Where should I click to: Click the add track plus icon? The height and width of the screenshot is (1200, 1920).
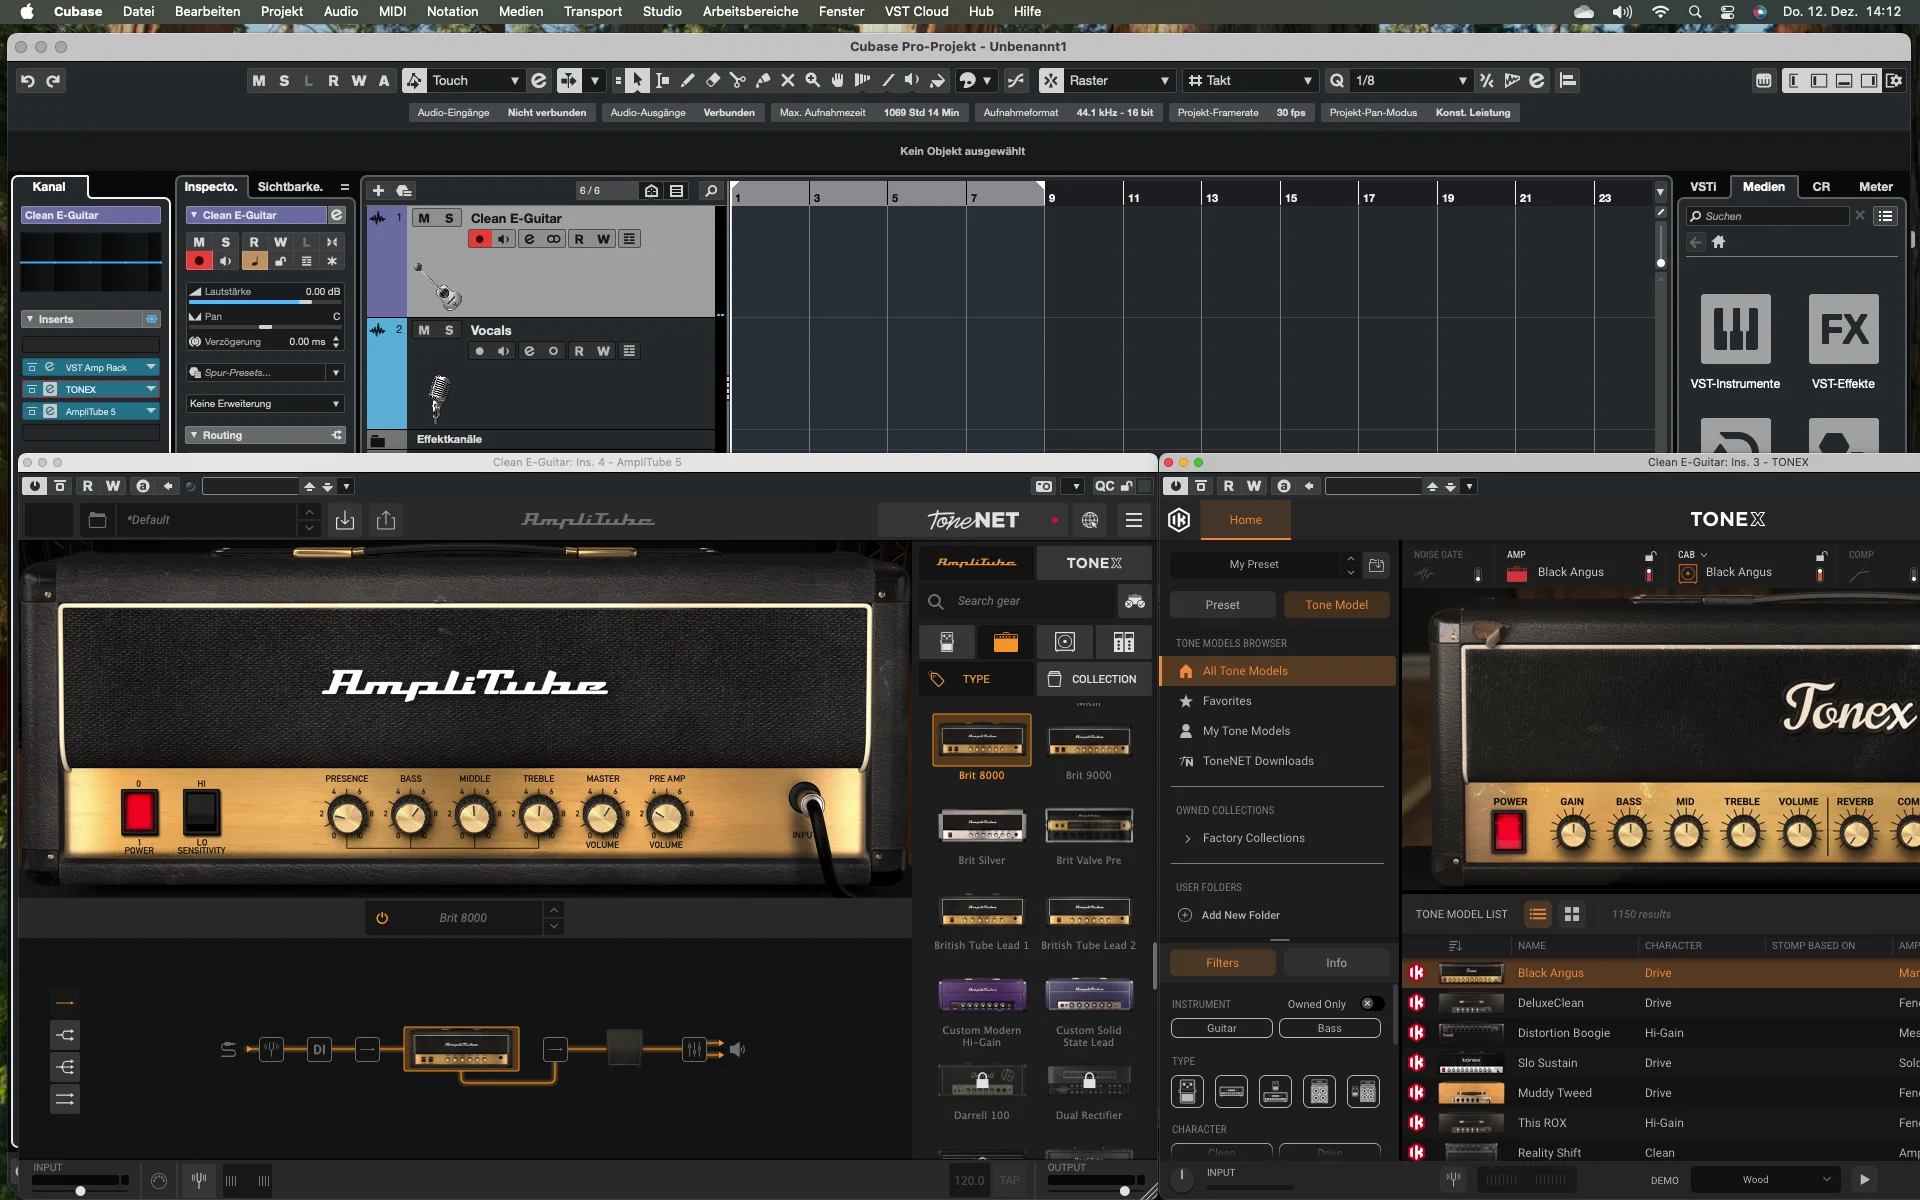378,190
